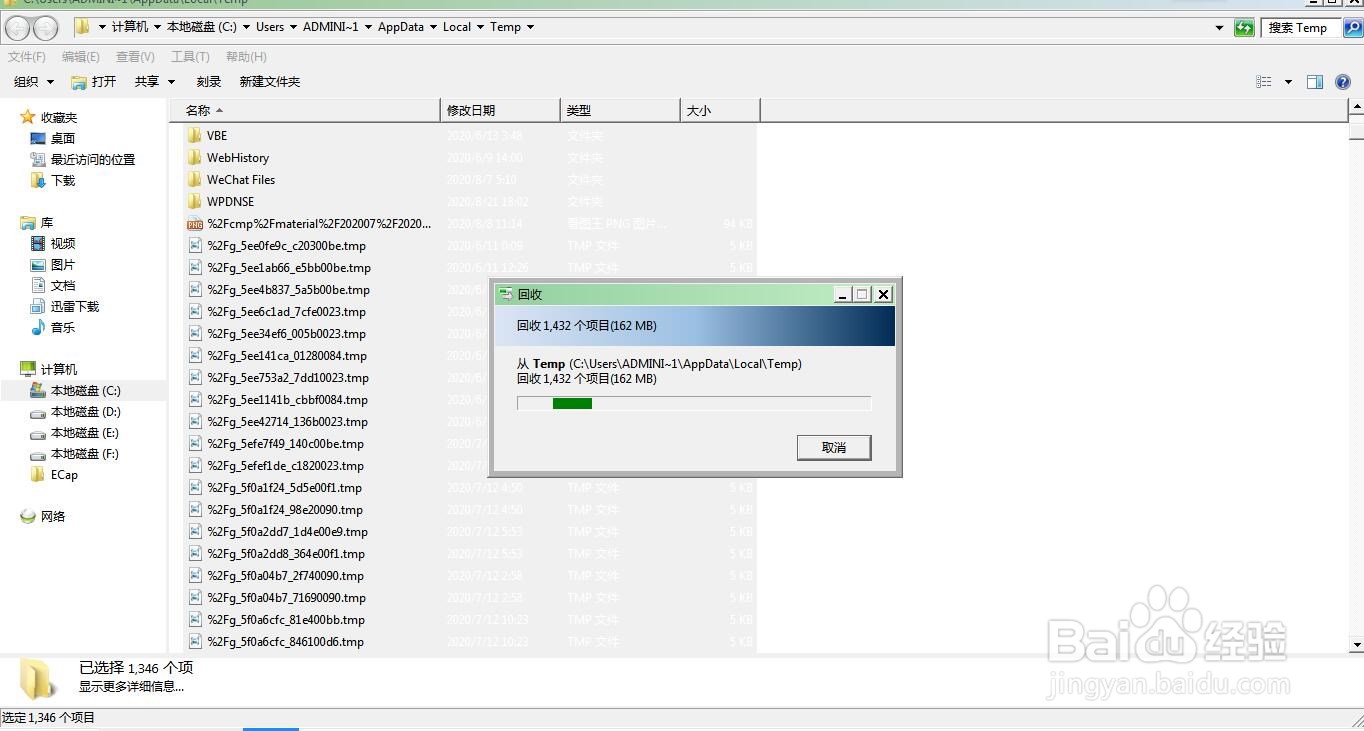
Task: Open 收藏夹 favorites star icon
Action: (x=27, y=117)
